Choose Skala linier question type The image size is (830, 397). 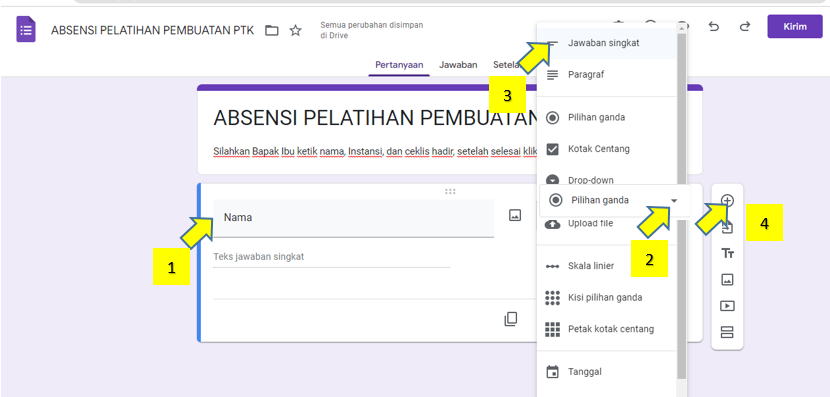point(607,266)
